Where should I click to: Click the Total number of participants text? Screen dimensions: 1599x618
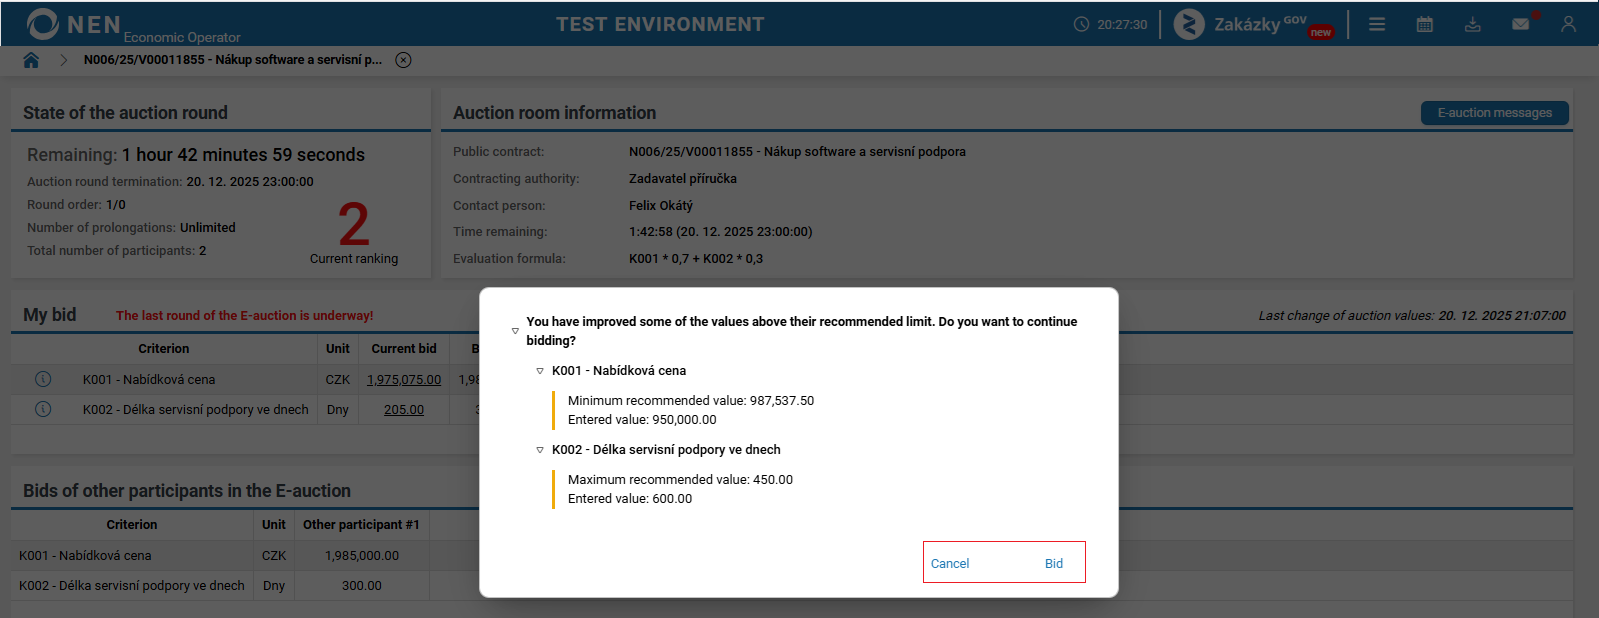point(117,251)
